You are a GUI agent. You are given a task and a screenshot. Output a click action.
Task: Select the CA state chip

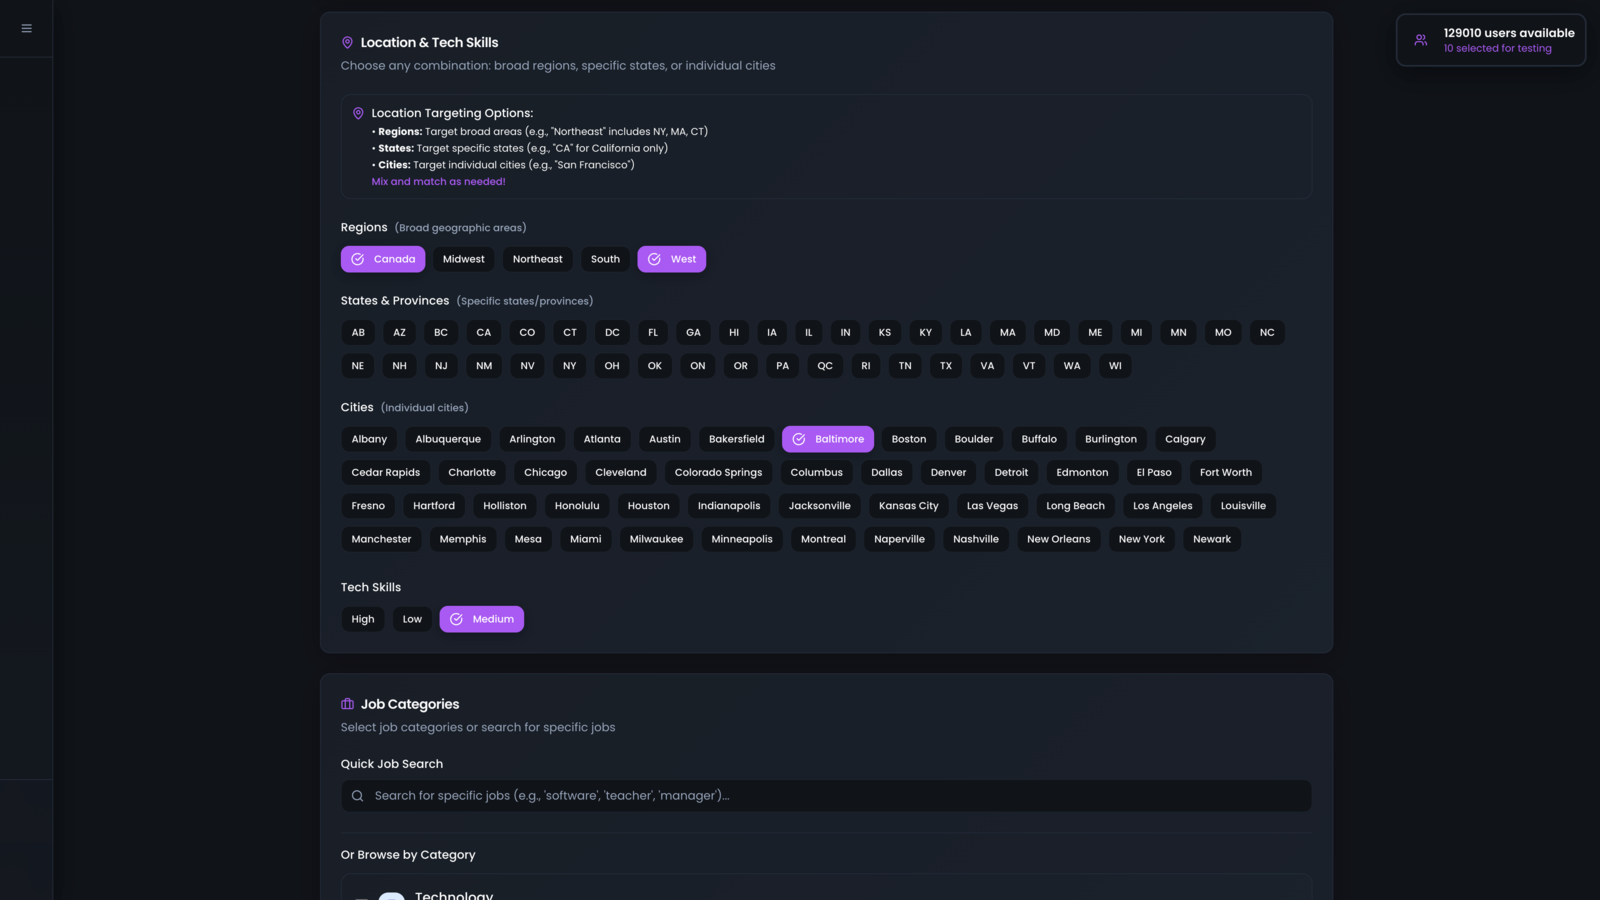tap(484, 332)
